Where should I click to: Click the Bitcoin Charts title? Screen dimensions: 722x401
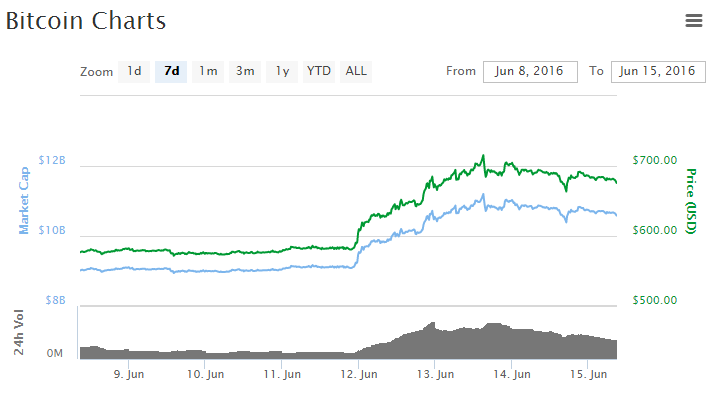(x=86, y=21)
